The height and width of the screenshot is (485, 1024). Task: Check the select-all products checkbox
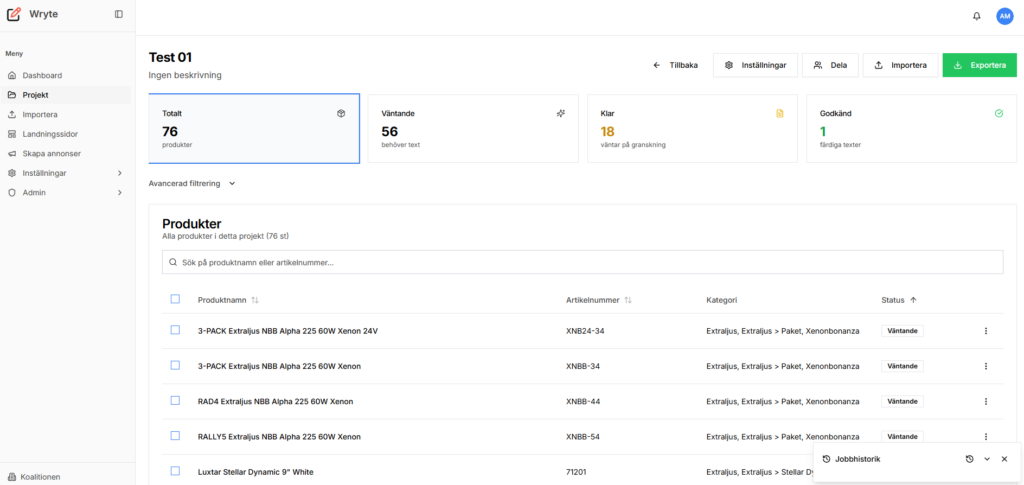[175, 299]
